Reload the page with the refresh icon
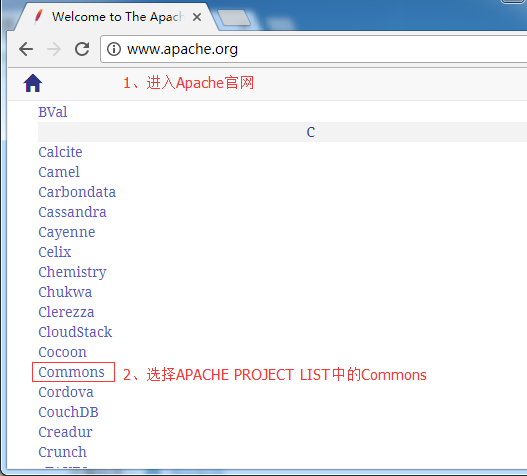 tap(82, 49)
